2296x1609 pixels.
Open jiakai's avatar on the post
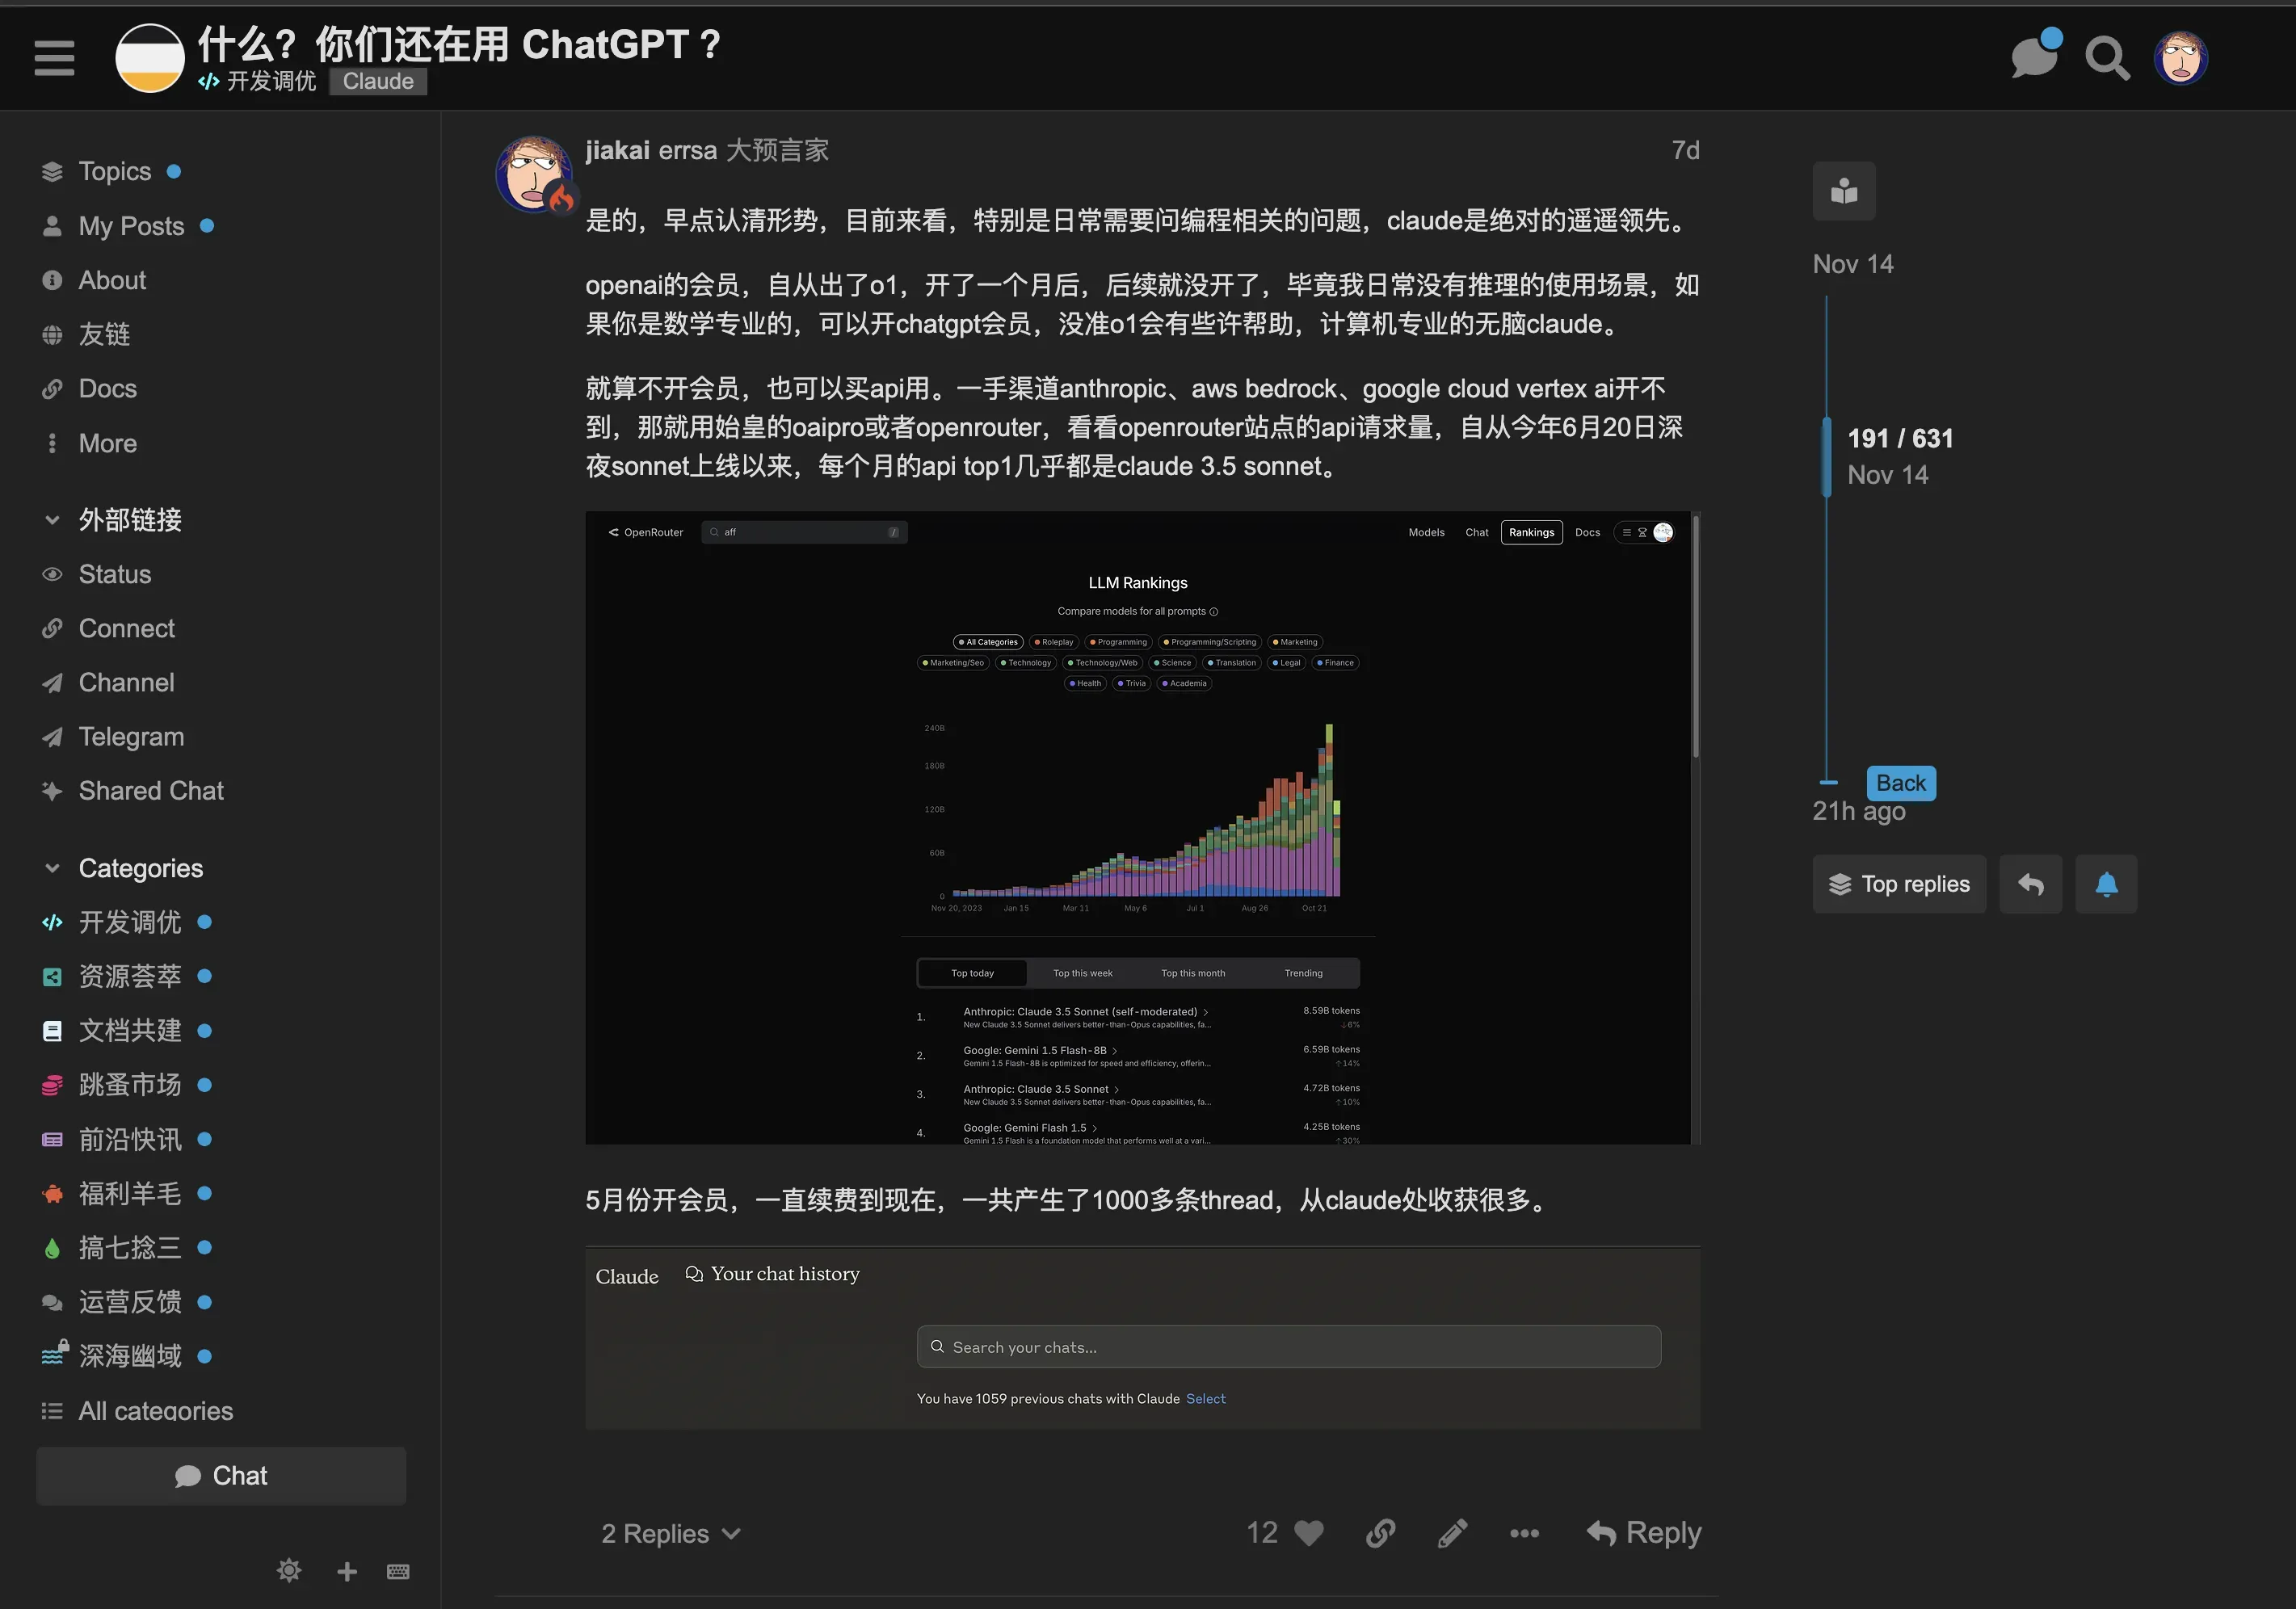coord(534,175)
